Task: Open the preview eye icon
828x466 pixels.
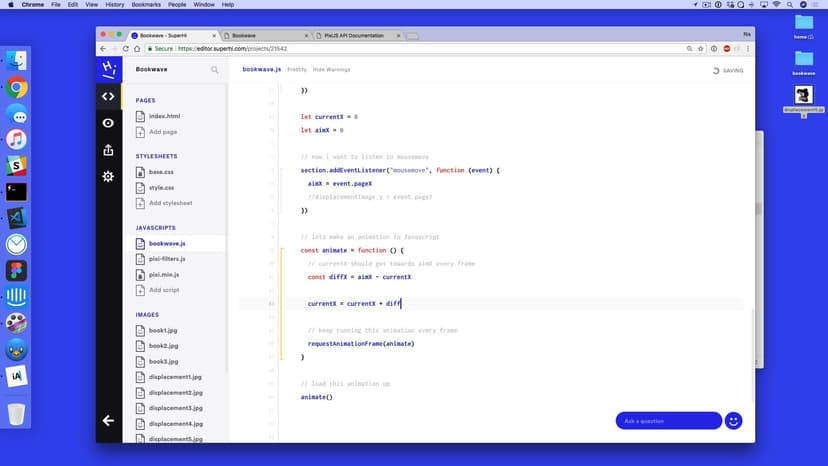Action: [x=108, y=123]
